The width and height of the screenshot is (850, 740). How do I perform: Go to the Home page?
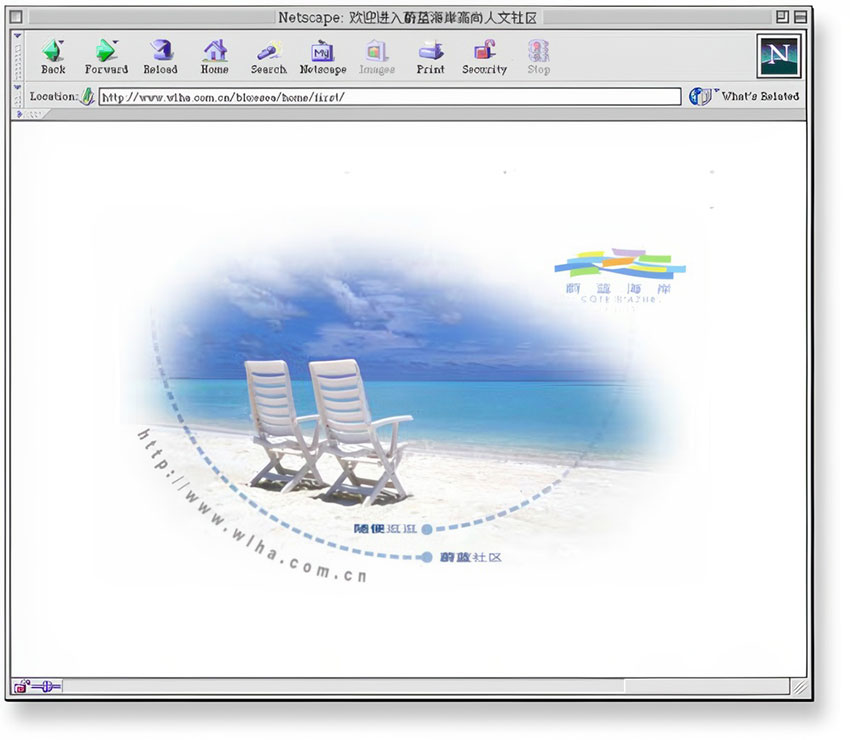pyautogui.click(x=214, y=56)
